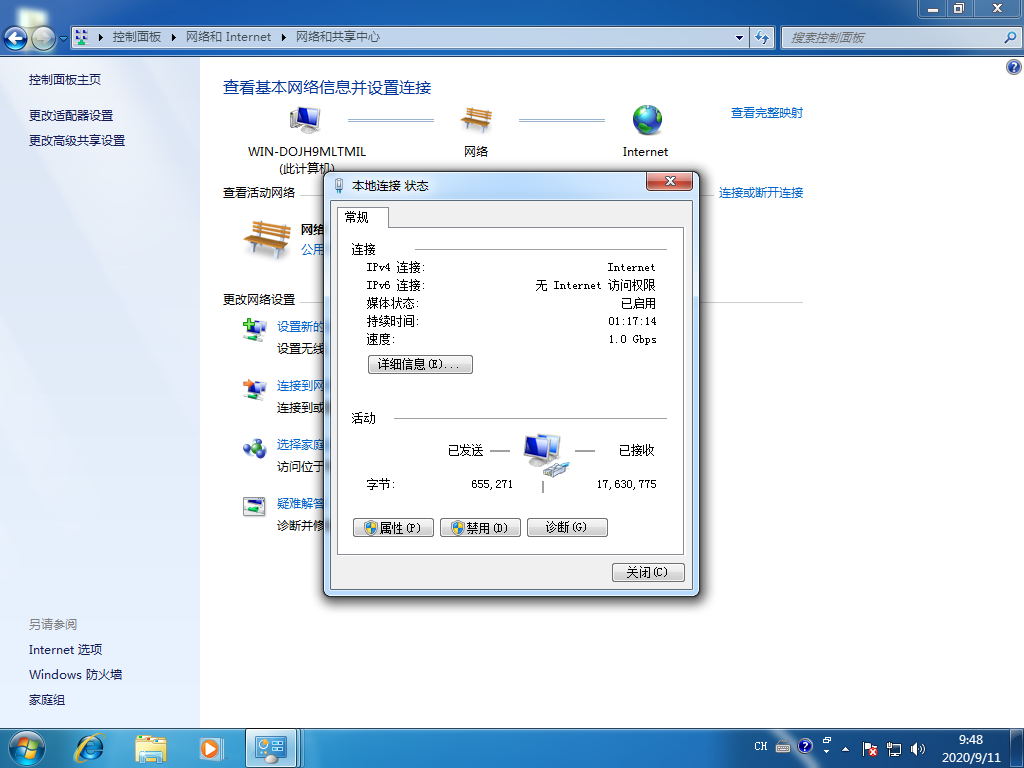
Task: Click the address bar refresh icon
Action: coord(762,37)
